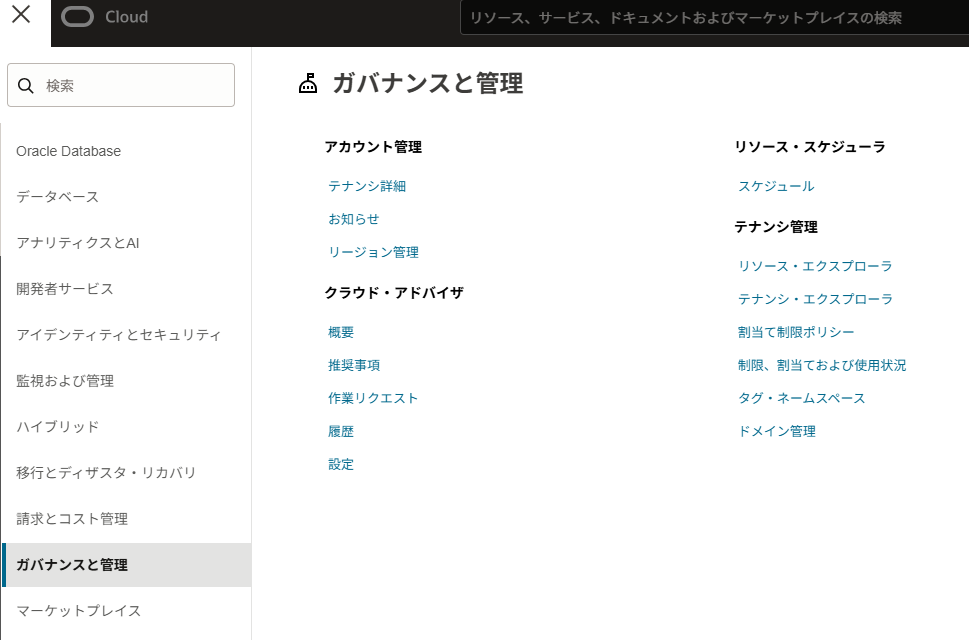Focus the 検索 menu search field
The image size is (969, 640).
[x=121, y=85]
